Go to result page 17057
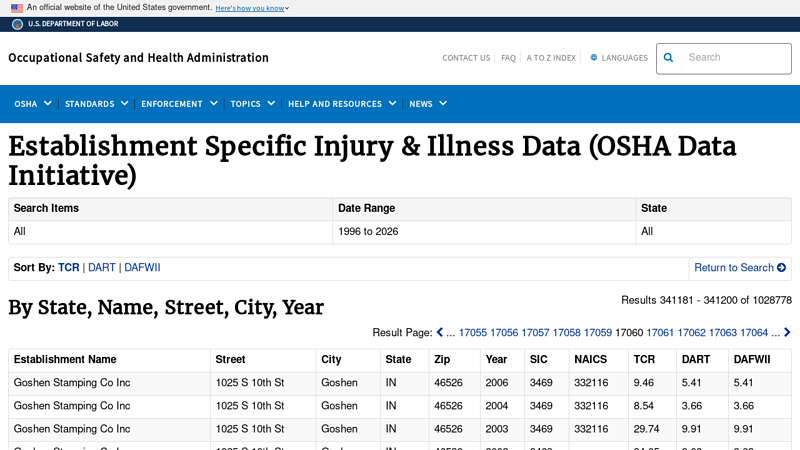 535,333
